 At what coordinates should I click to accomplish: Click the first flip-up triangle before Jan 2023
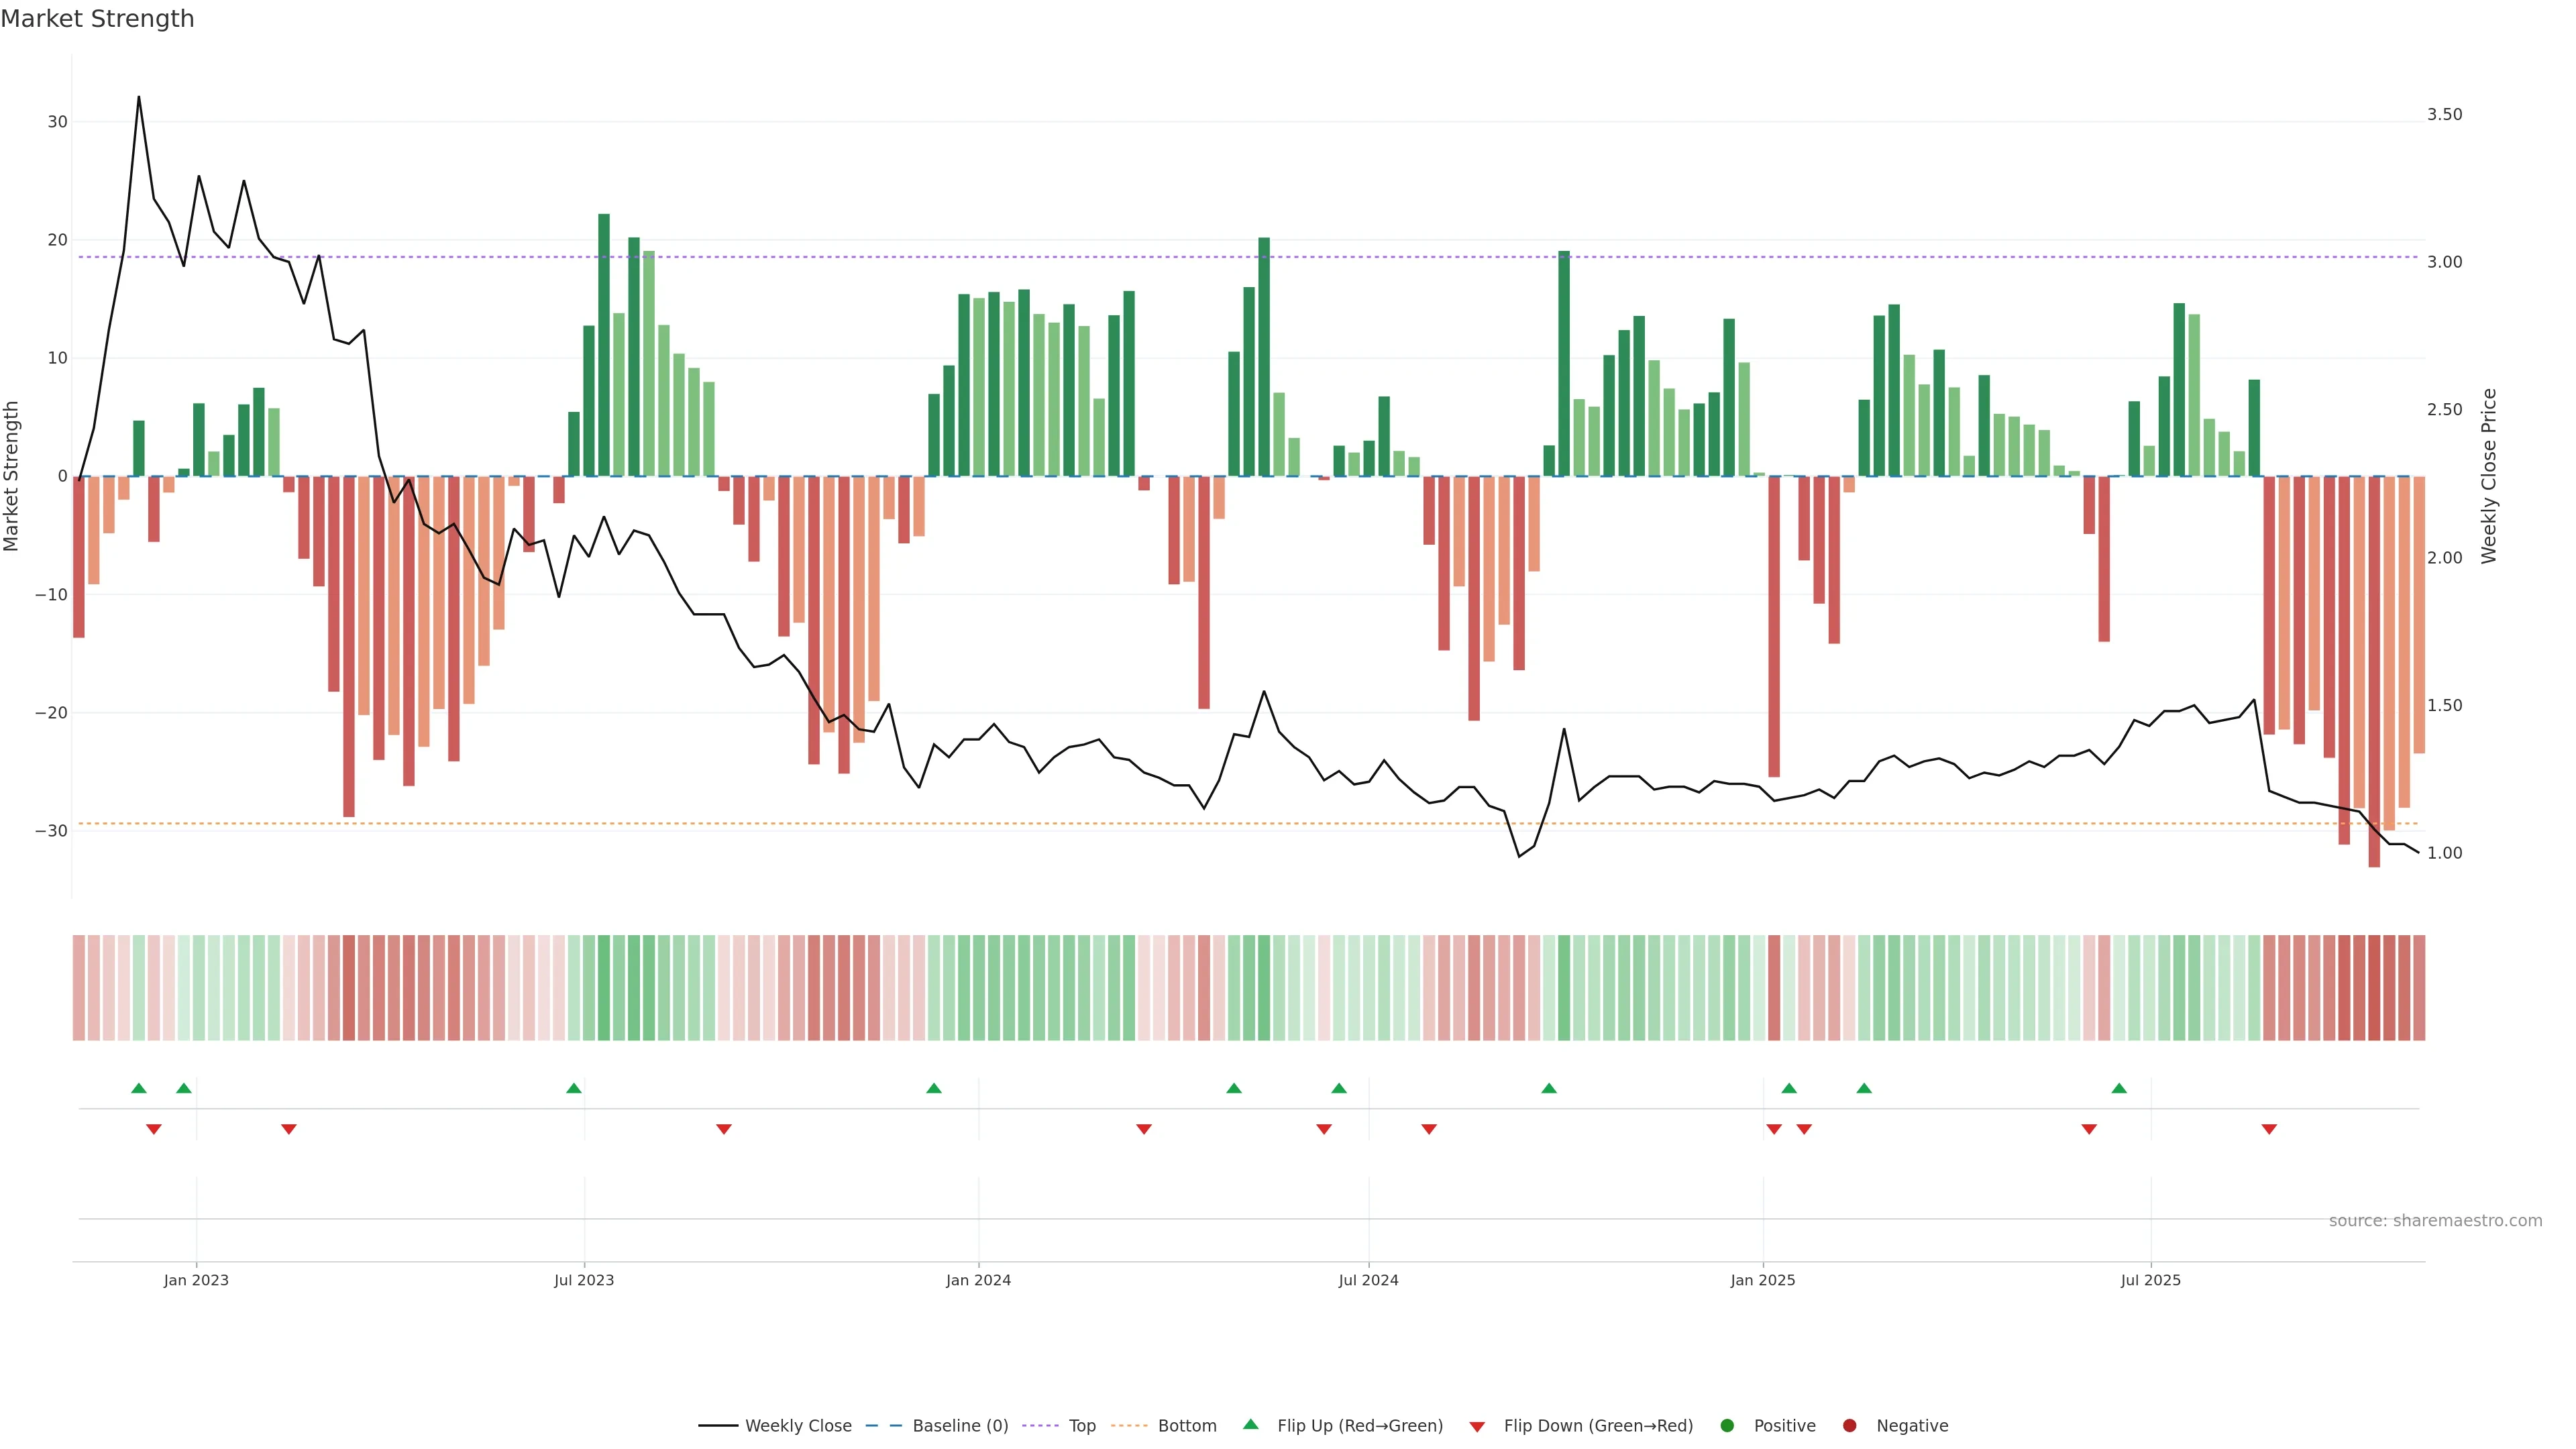coord(139,1088)
